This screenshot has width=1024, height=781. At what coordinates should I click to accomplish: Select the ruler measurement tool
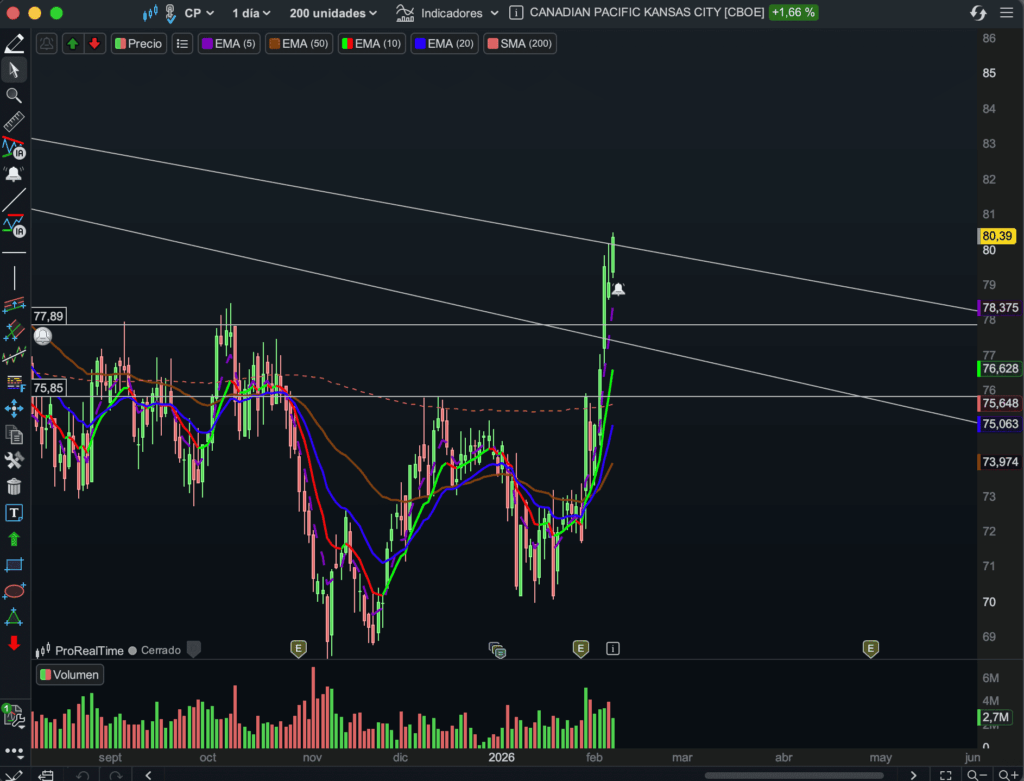pyautogui.click(x=14, y=122)
